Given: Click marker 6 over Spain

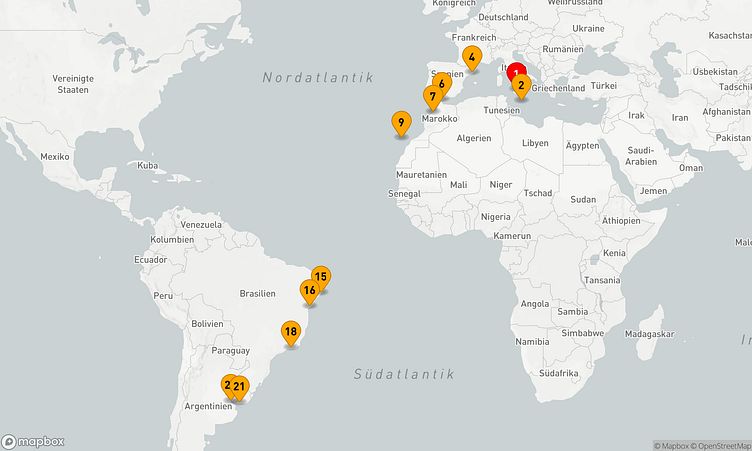Looking at the screenshot, I should (x=443, y=82).
